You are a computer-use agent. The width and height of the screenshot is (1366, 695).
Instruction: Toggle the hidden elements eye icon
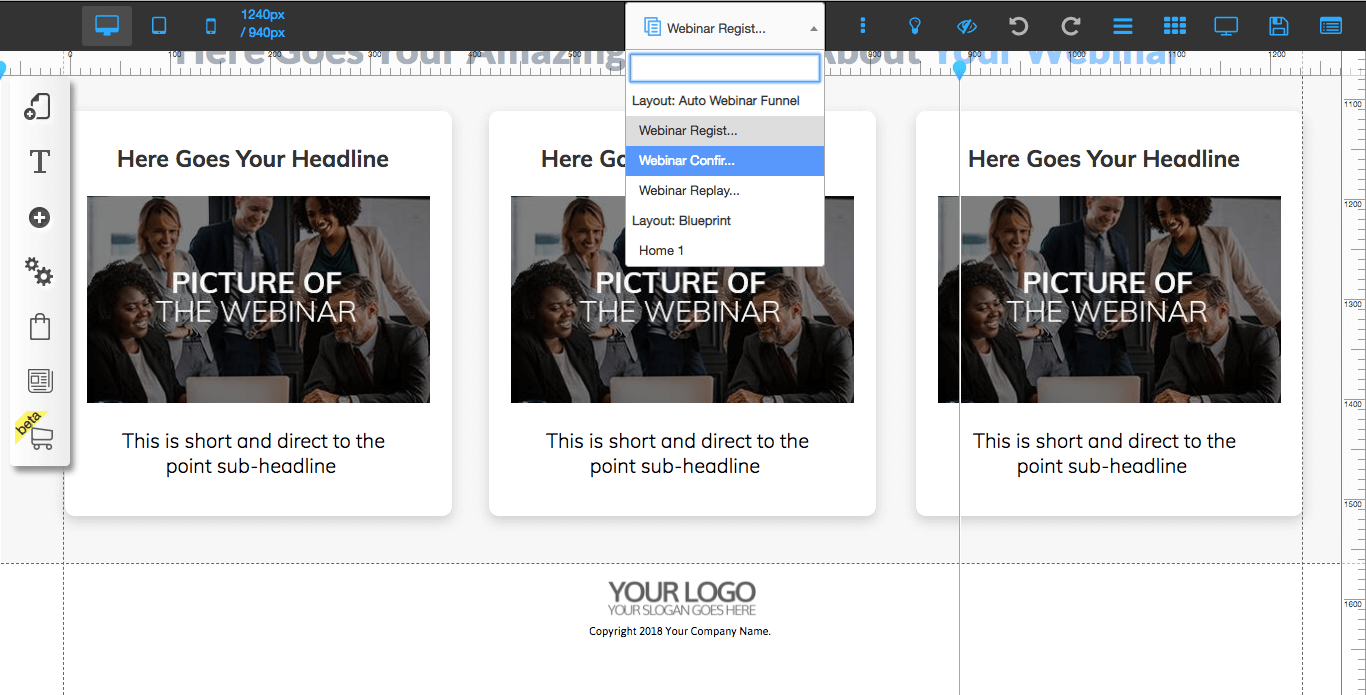pyautogui.click(x=965, y=26)
